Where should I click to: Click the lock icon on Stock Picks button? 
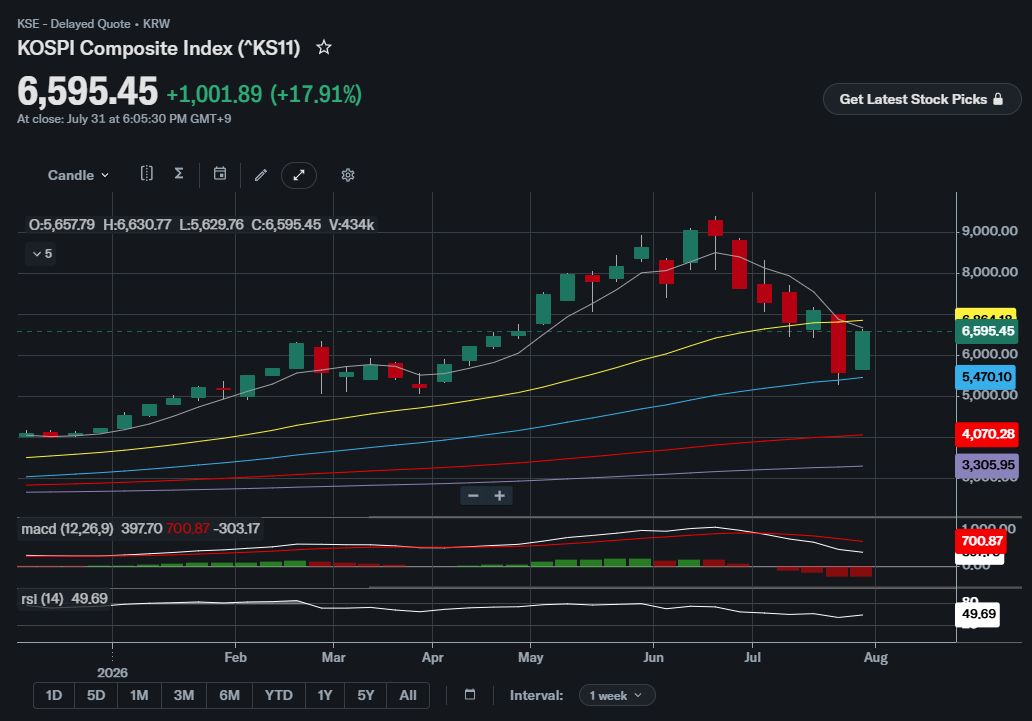[x=998, y=99]
